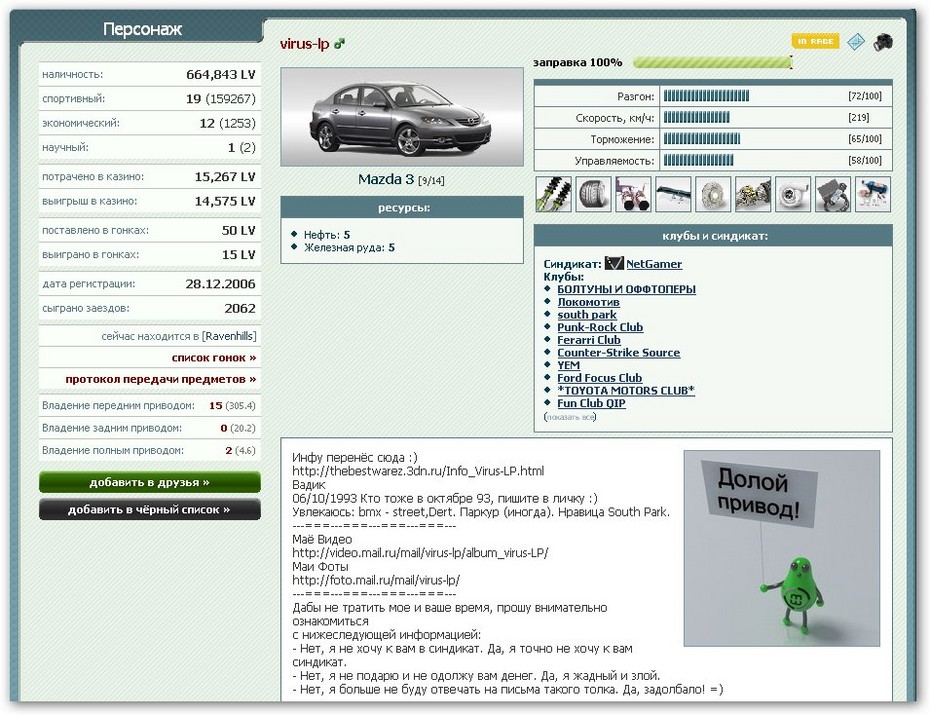Click the tire part icon
Image resolution: width=930 pixels, height=715 pixels.
pyautogui.click(x=593, y=194)
